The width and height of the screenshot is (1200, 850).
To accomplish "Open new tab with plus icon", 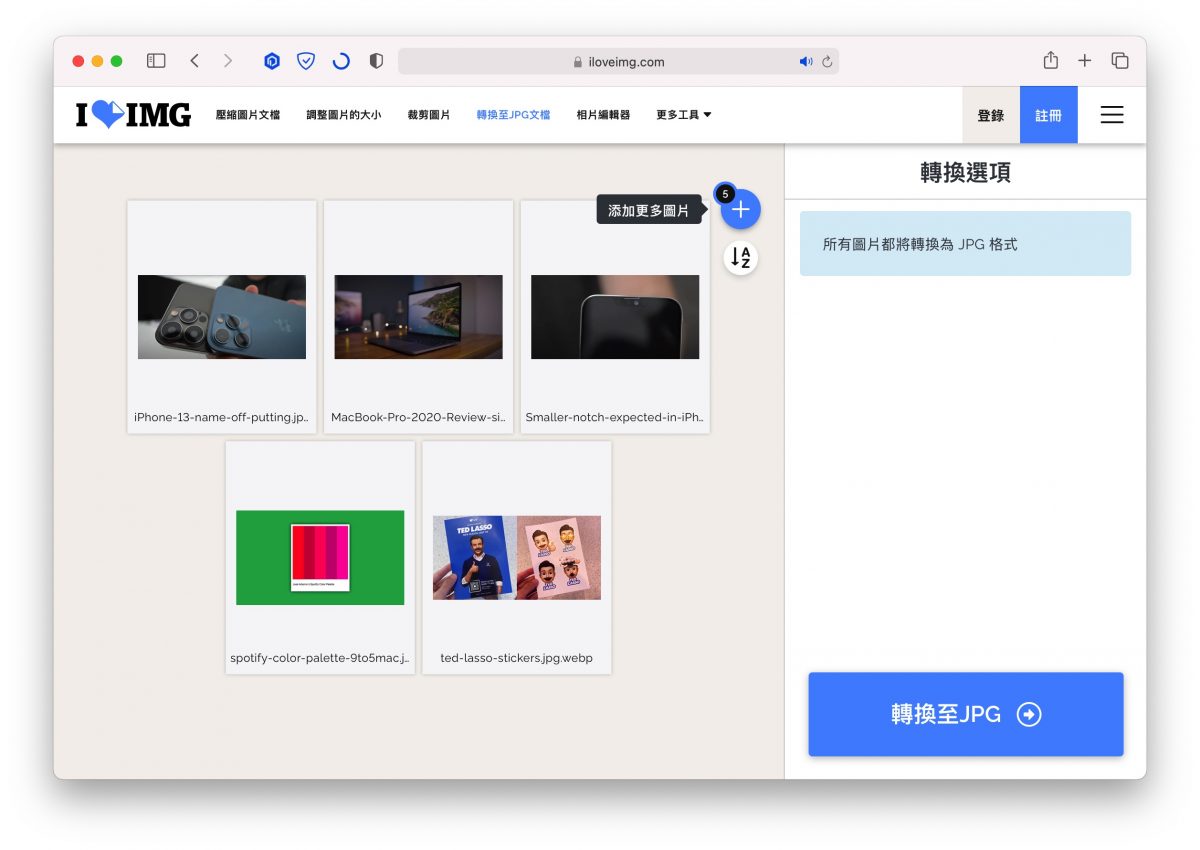I will [1085, 61].
